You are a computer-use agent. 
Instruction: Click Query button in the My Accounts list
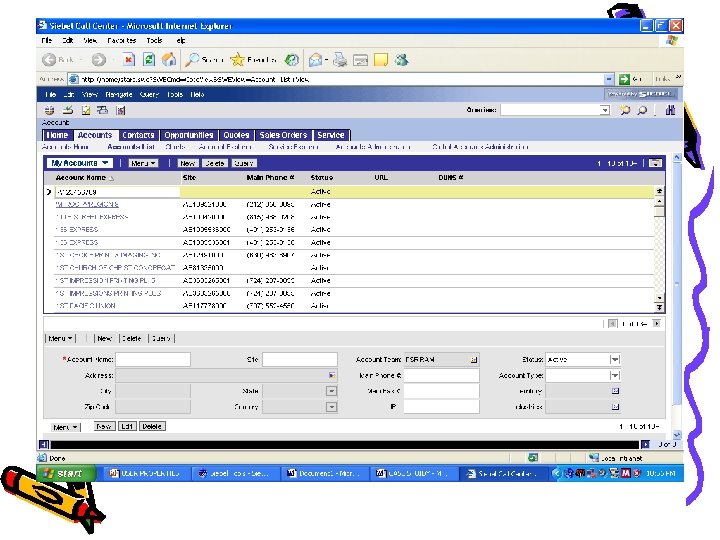pos(243,163)
